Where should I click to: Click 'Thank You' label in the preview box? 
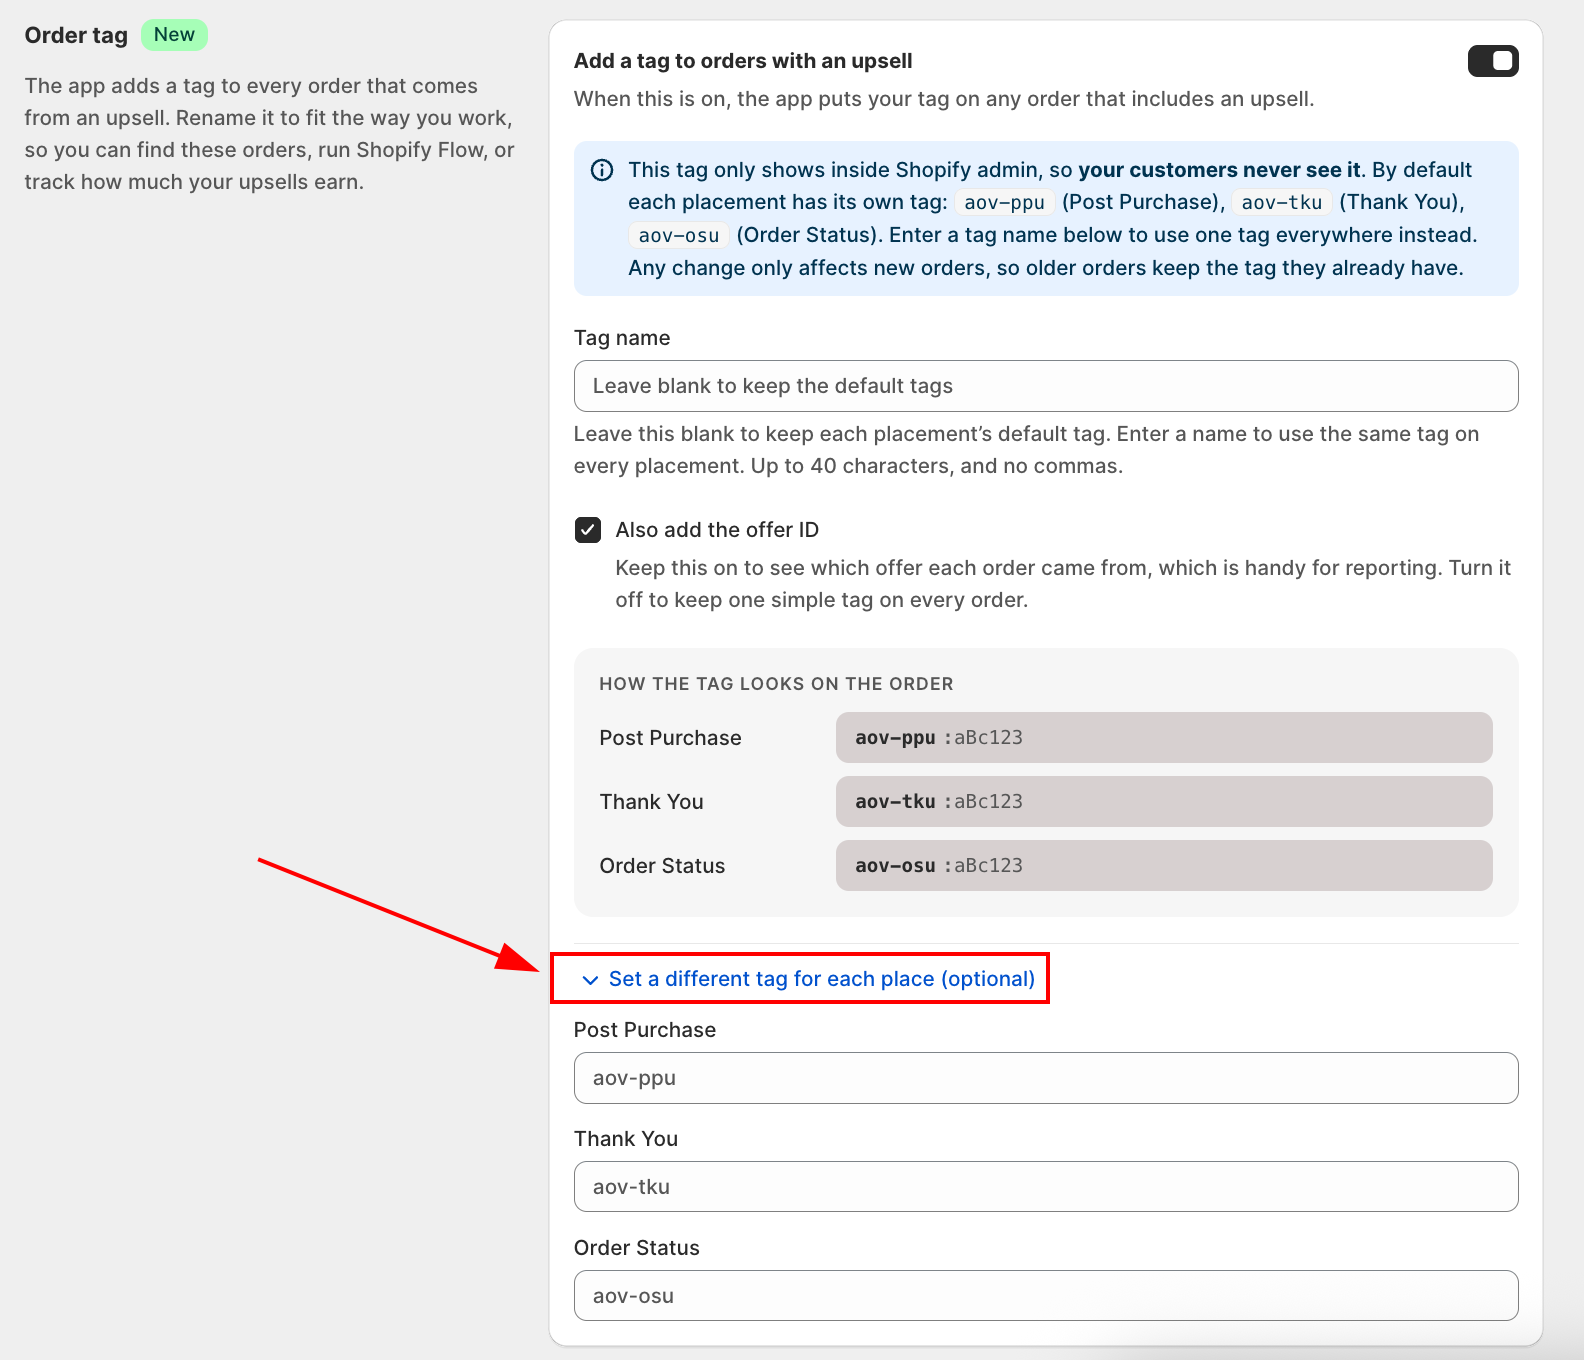pos(652,802)
